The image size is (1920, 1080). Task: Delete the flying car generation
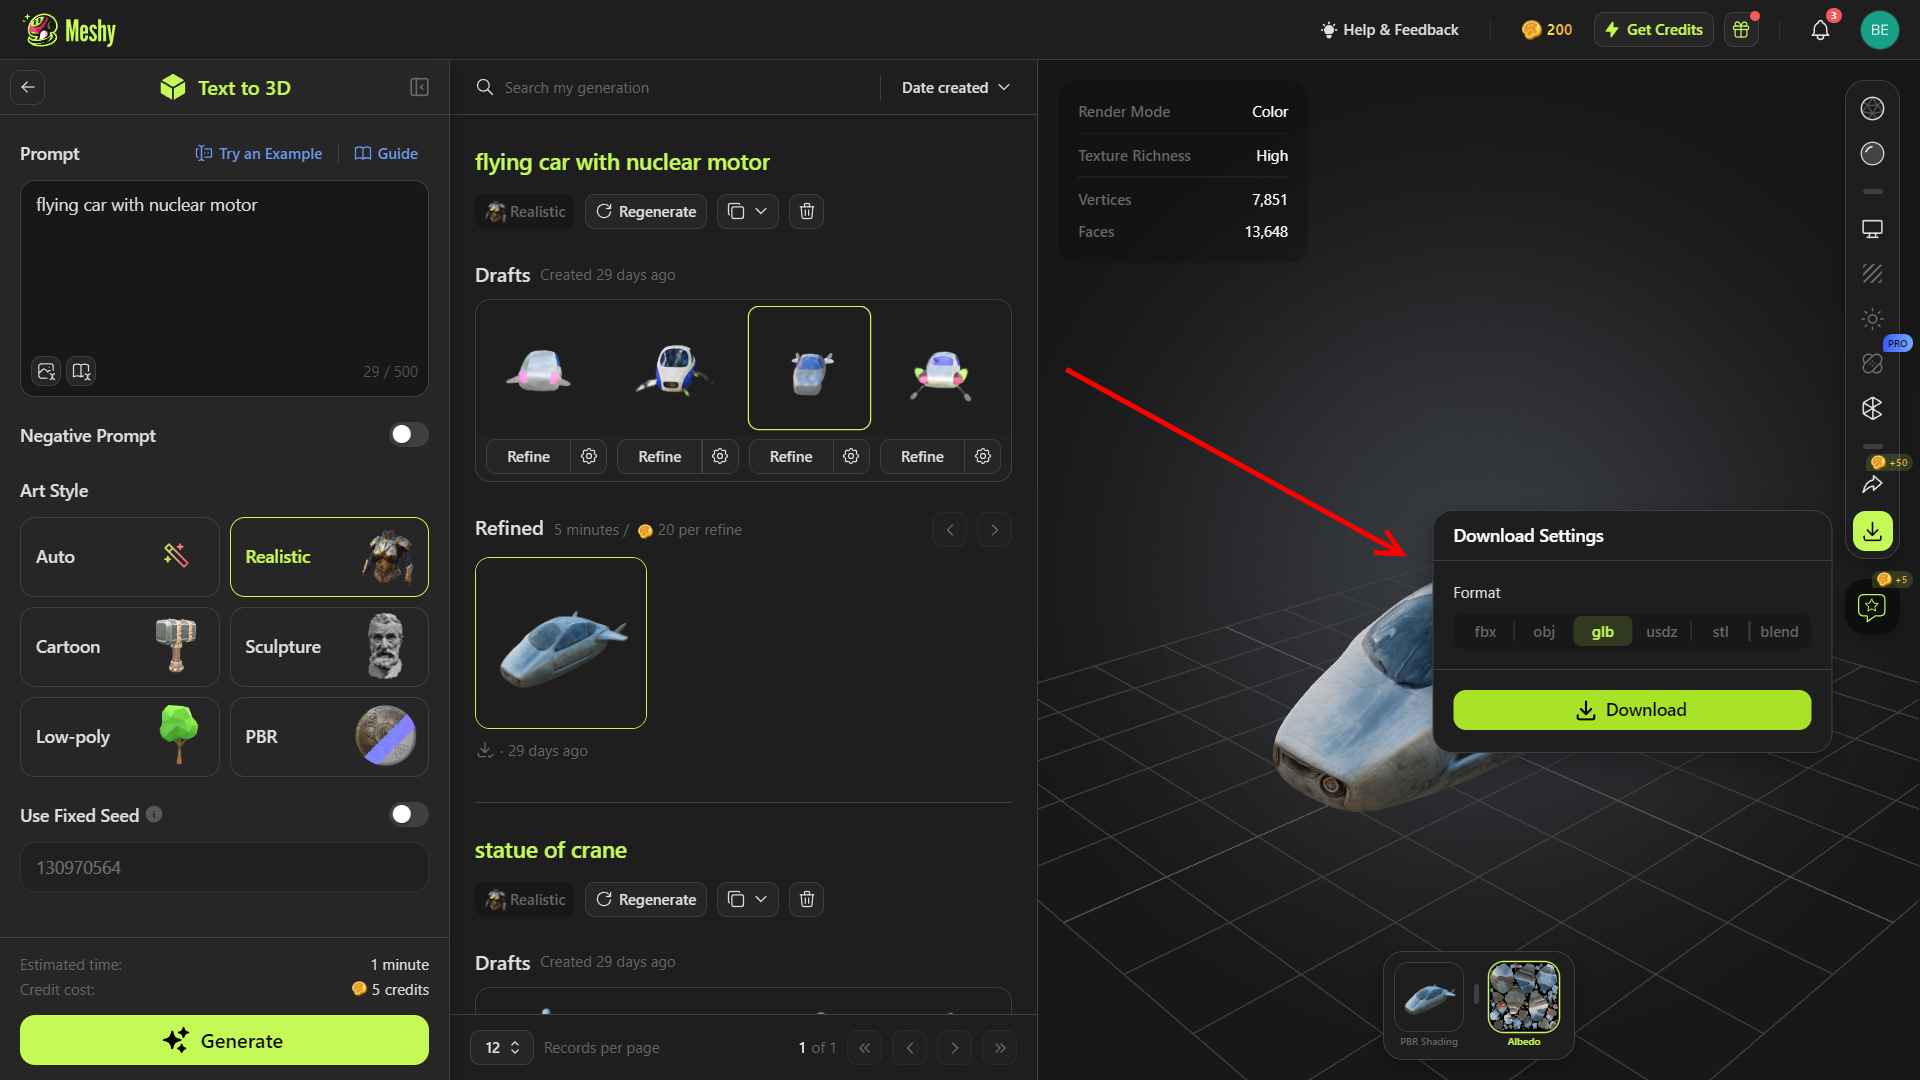[806, 211]
